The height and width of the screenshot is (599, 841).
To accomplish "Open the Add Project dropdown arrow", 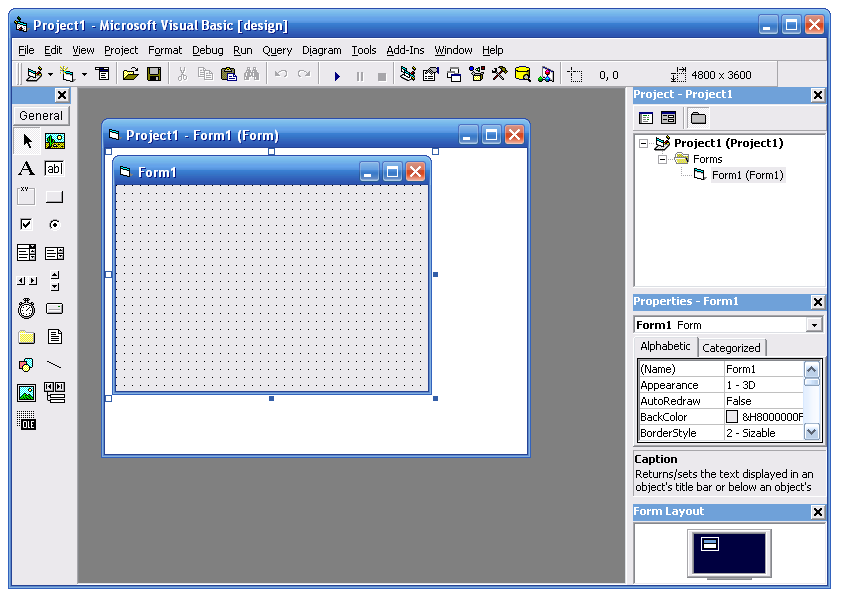I will (50, 75).
